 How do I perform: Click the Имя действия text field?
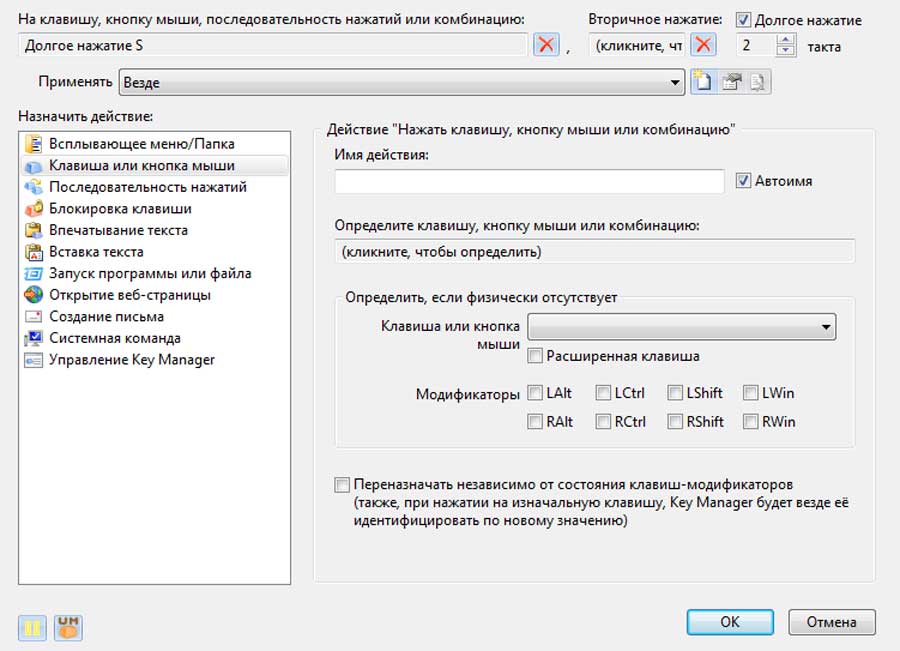pyautogui.click(x=529, y=181)
